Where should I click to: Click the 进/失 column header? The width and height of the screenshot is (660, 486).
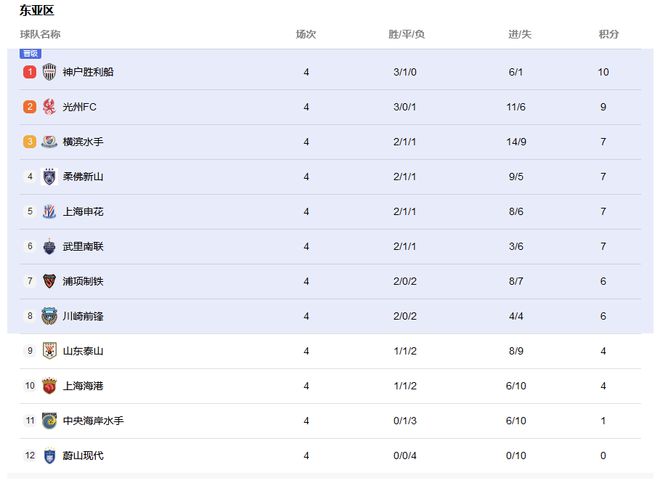519,34
